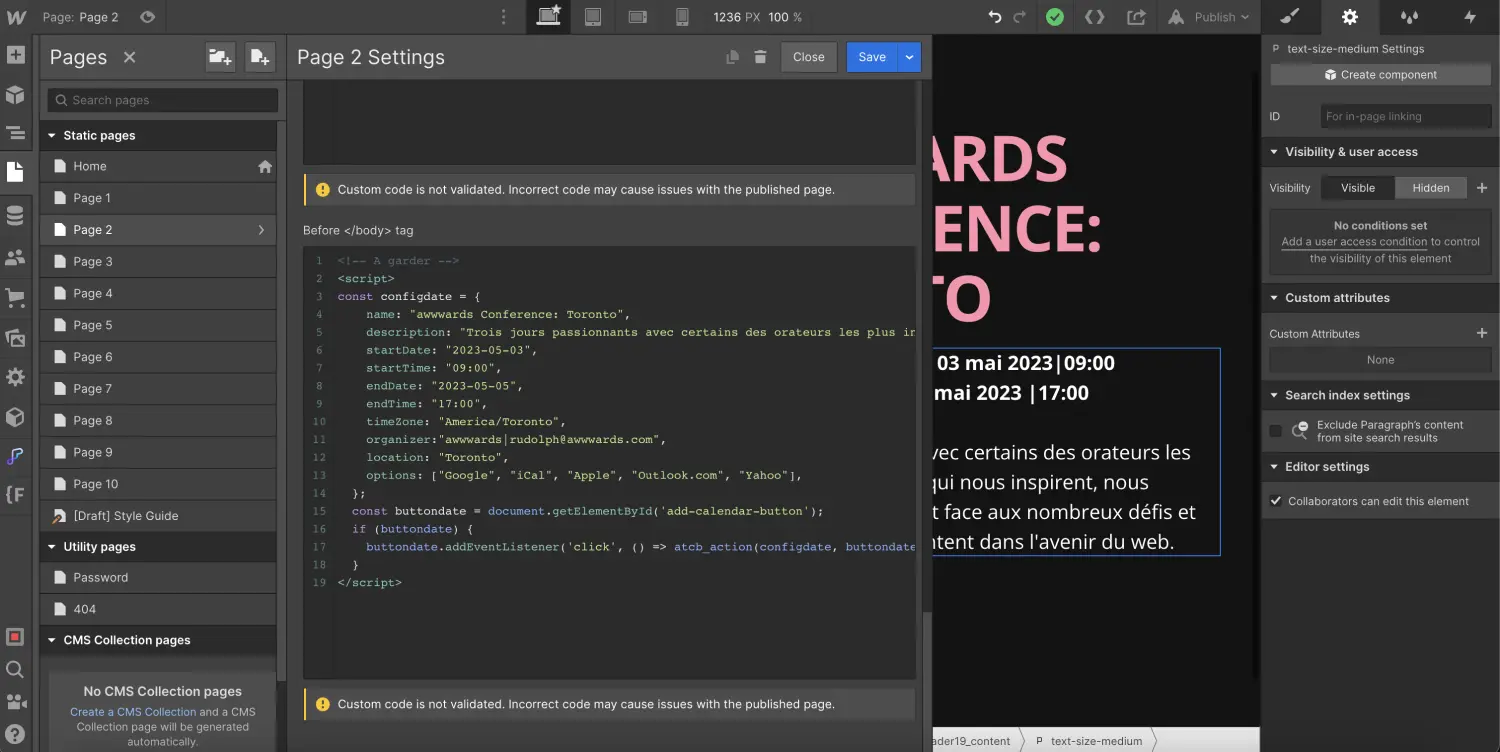
Task: Duplicate Page 2 via copy icon
Action: point(732,57)
